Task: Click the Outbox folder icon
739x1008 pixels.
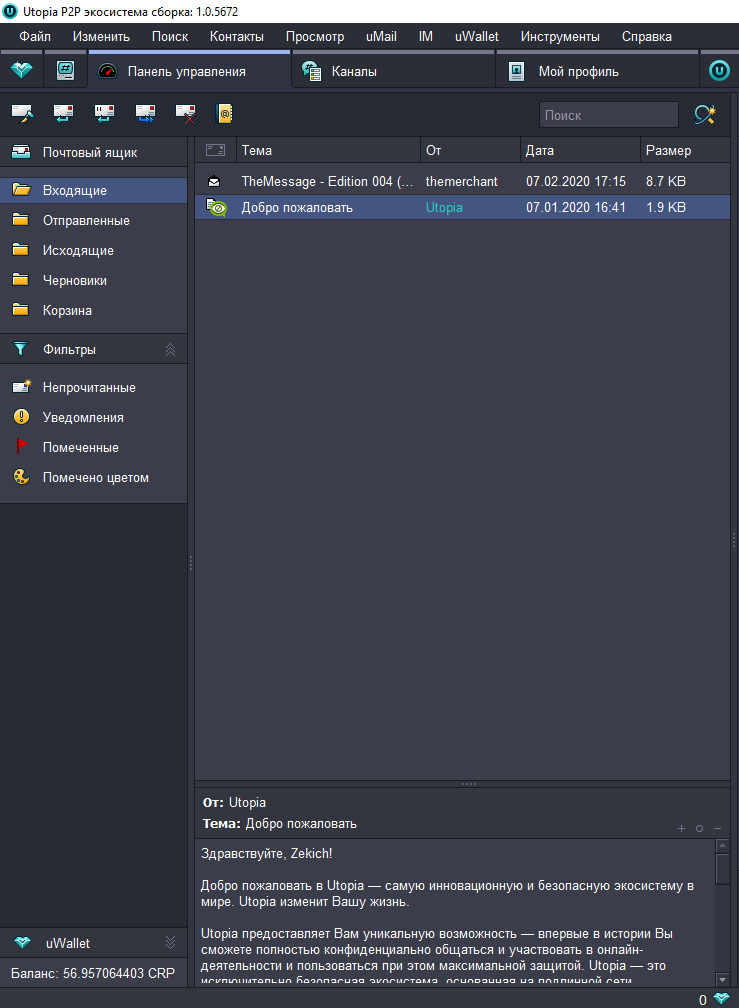Action: 21,249
